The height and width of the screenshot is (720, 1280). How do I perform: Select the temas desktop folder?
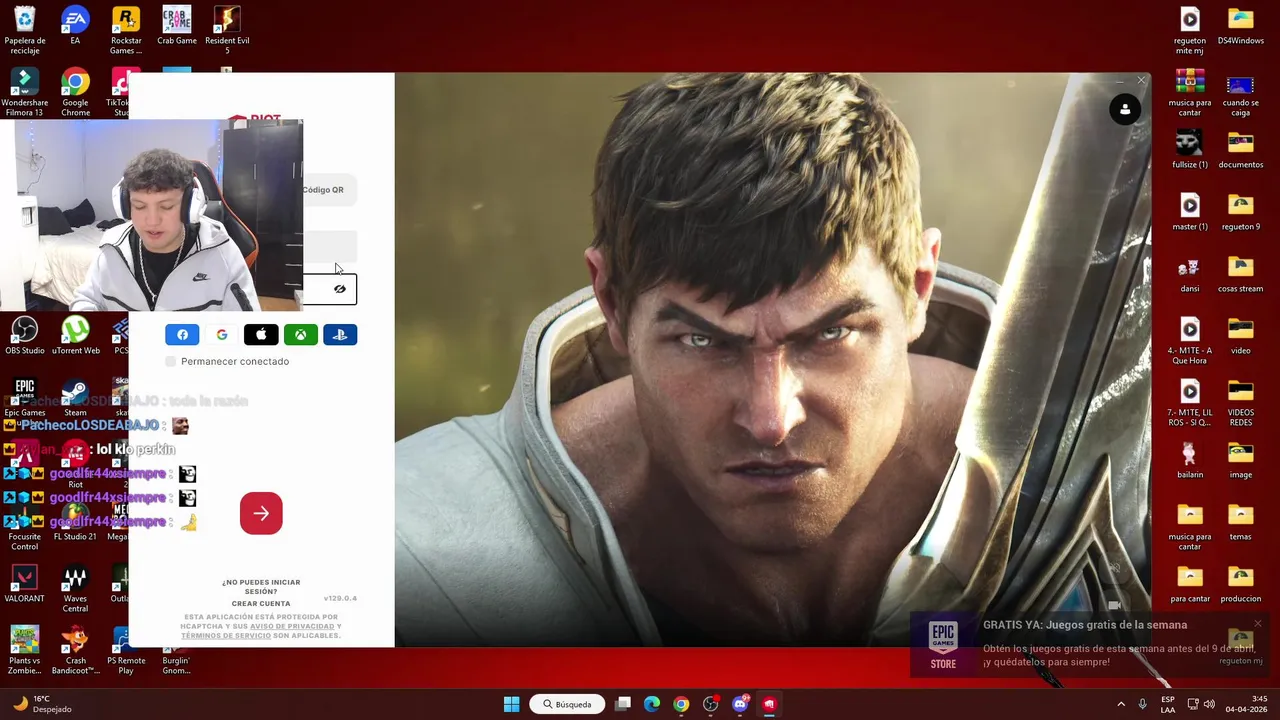[1240, 522]
